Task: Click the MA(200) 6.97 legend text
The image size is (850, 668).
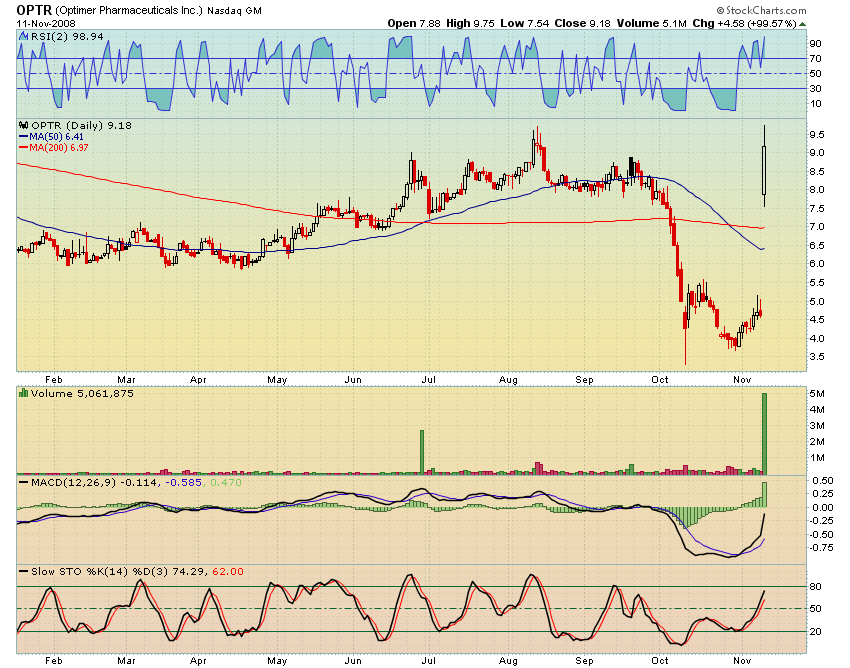Action: [59, 147]
